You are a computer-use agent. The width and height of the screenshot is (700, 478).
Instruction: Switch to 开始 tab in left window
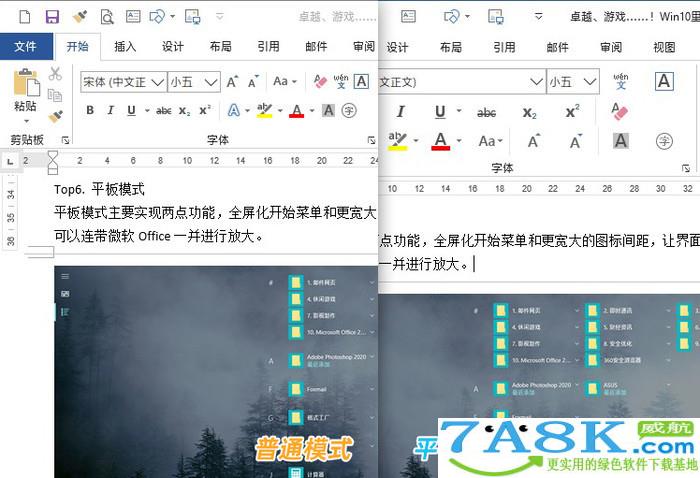click(x=77, y=46)
